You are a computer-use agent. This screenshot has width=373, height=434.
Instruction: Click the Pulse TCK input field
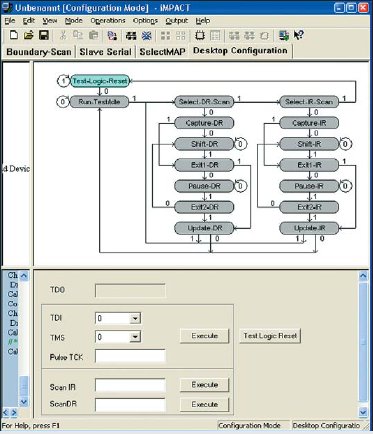[x=130, y=356]
